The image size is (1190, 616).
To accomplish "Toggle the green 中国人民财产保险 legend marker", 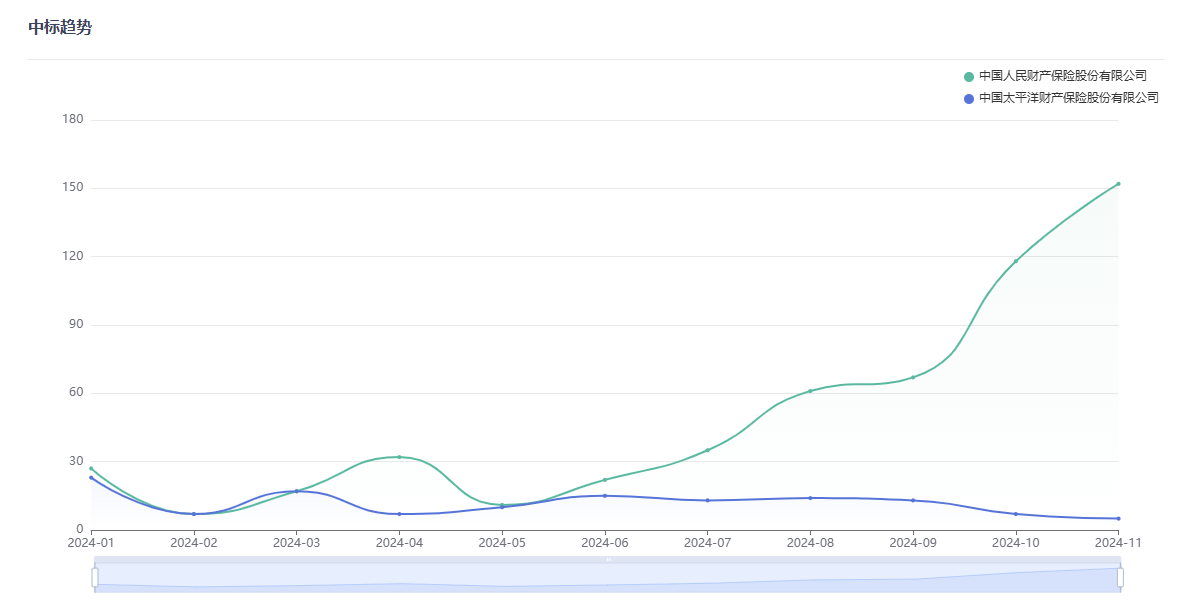I will 968,77.
